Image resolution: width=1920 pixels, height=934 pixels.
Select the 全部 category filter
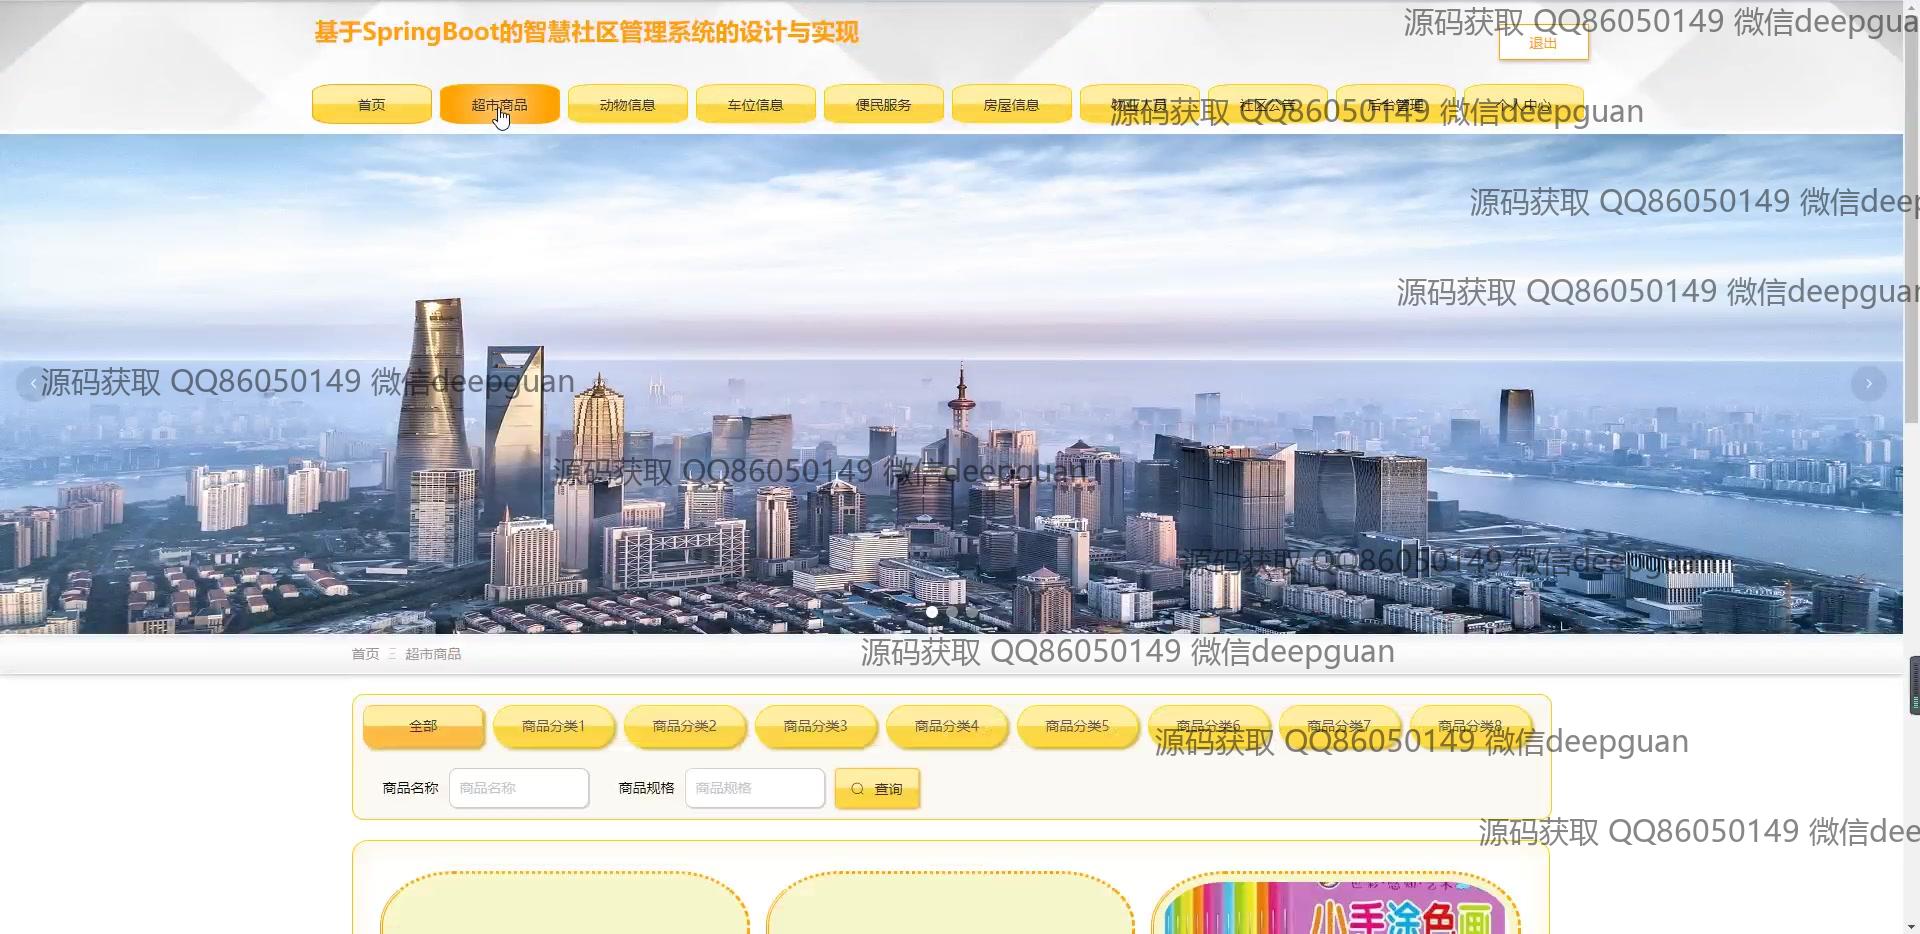point(424,726)
